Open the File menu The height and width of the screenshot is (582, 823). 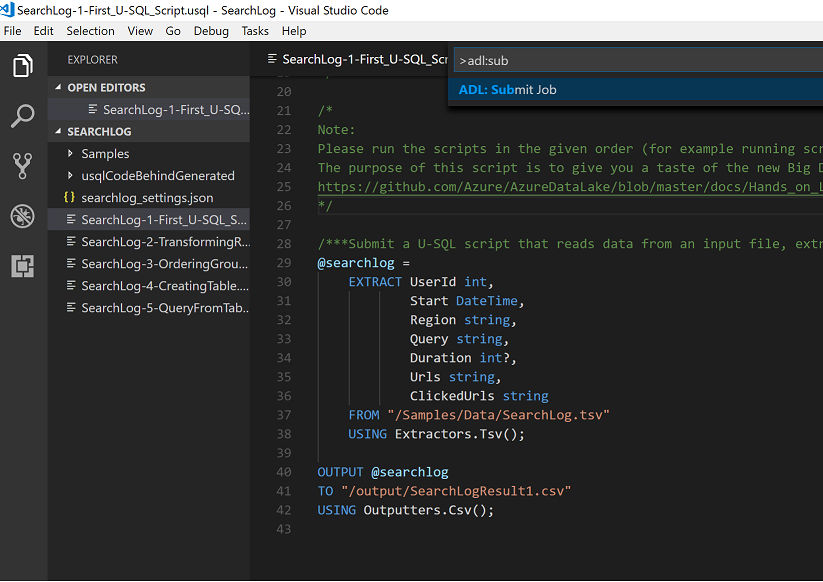click(13, 31)
